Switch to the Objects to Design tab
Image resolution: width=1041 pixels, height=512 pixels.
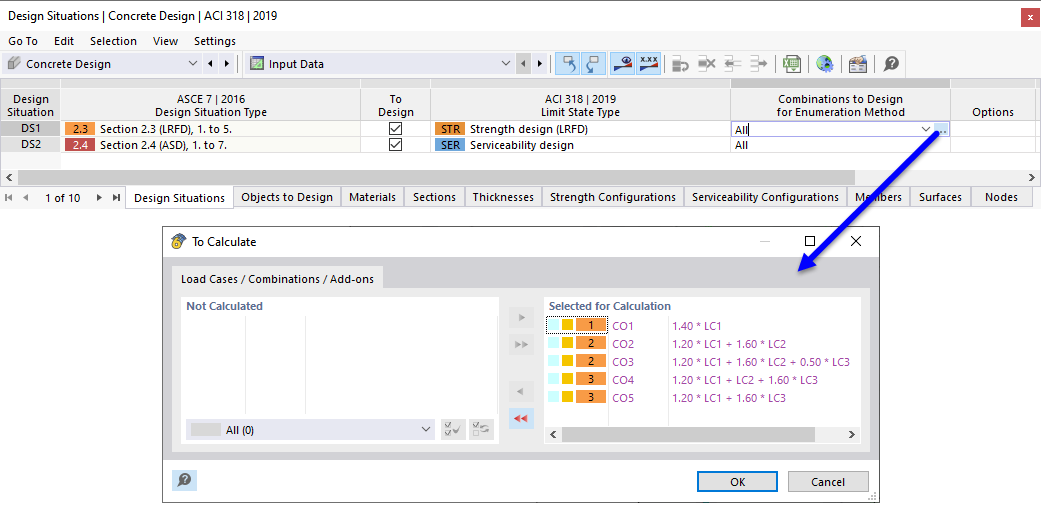(287, 197)
